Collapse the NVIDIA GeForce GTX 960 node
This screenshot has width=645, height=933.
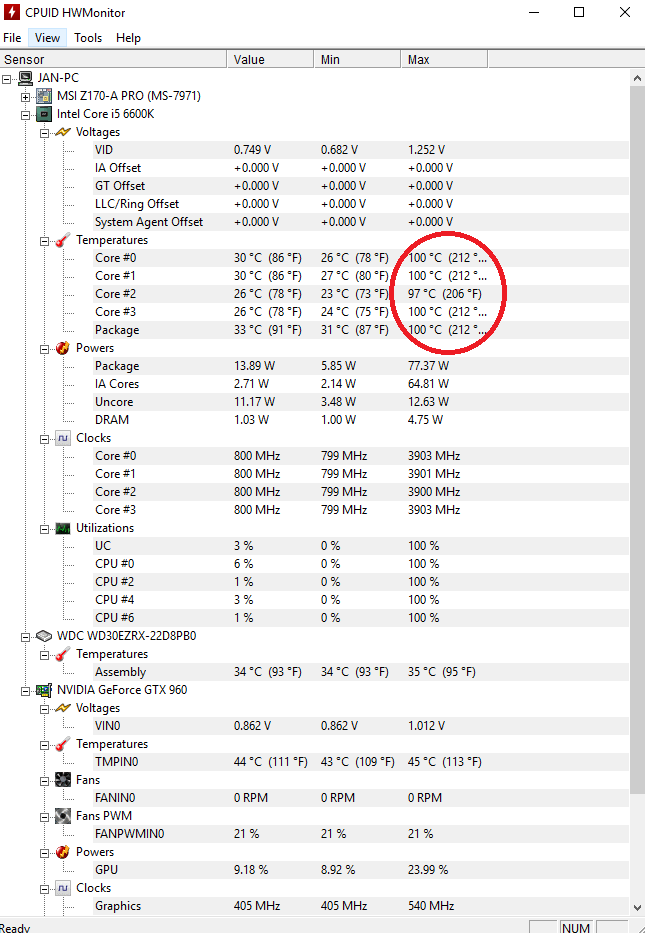[25, 691]
